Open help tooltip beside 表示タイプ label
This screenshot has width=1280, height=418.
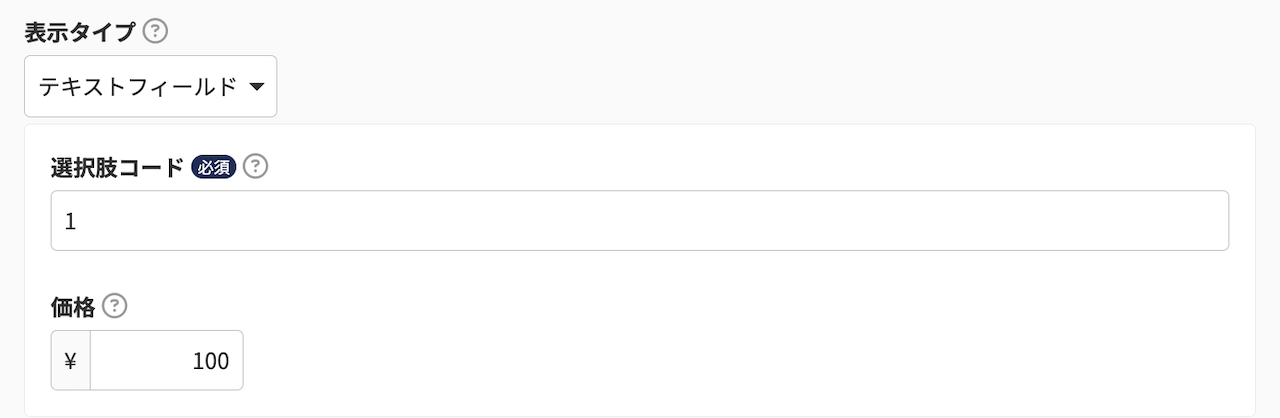point(155,32)
